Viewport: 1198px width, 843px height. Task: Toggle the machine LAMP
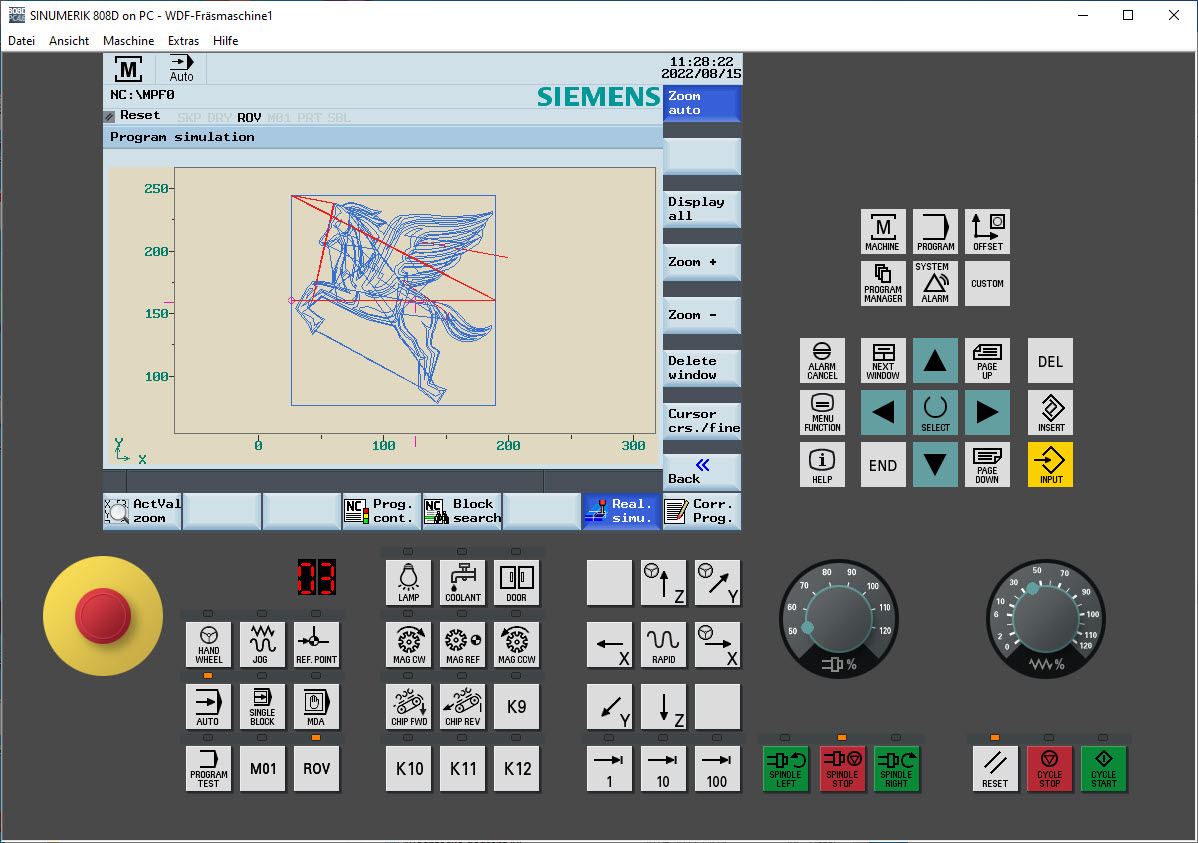(409, 582)
